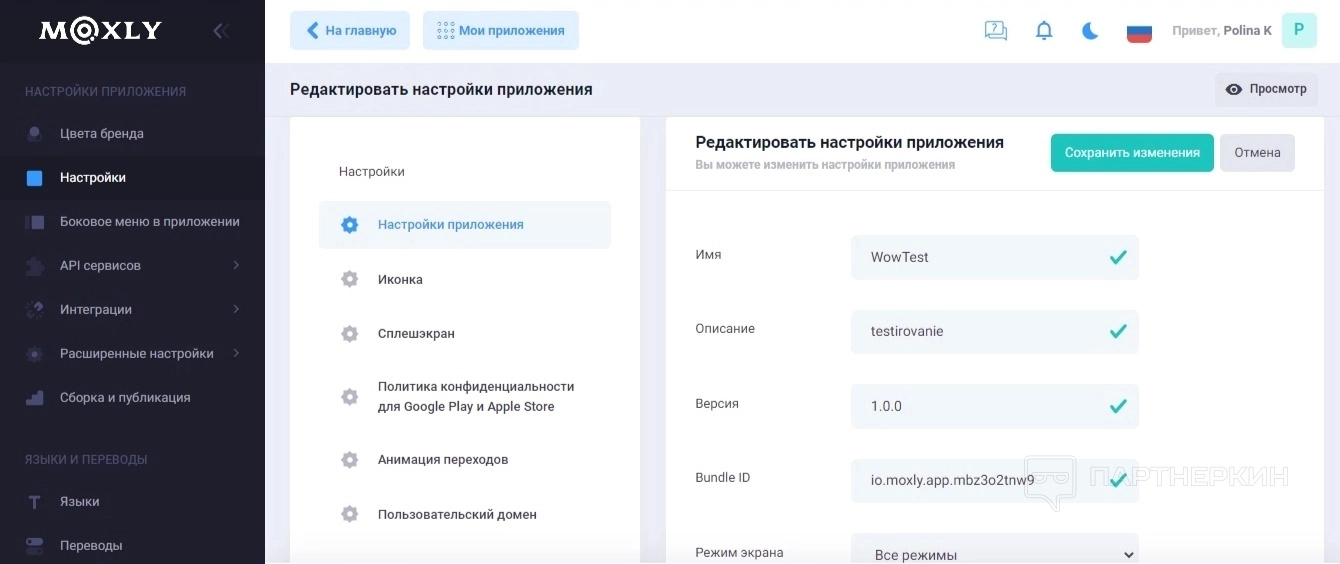This screenshot has width=1340, height=564.
Task: Click gear icon beside Анимация переходов
Action: tap(349, 460)
